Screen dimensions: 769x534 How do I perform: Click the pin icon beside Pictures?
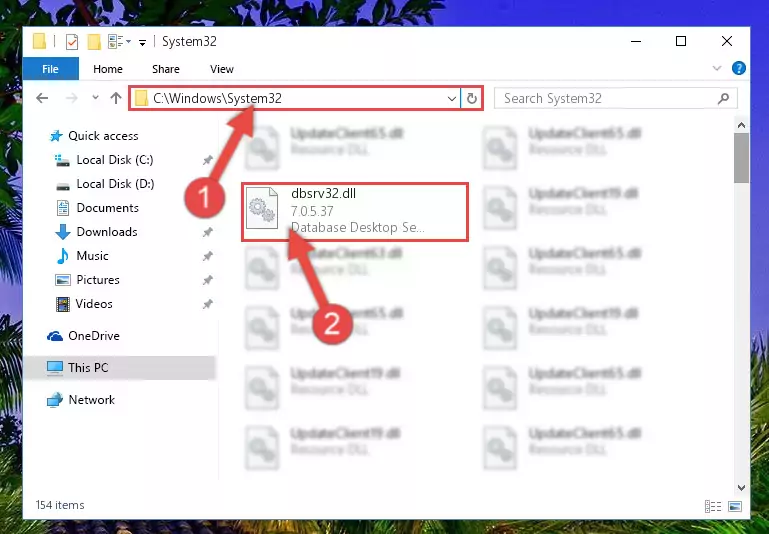tap(208, 280)
